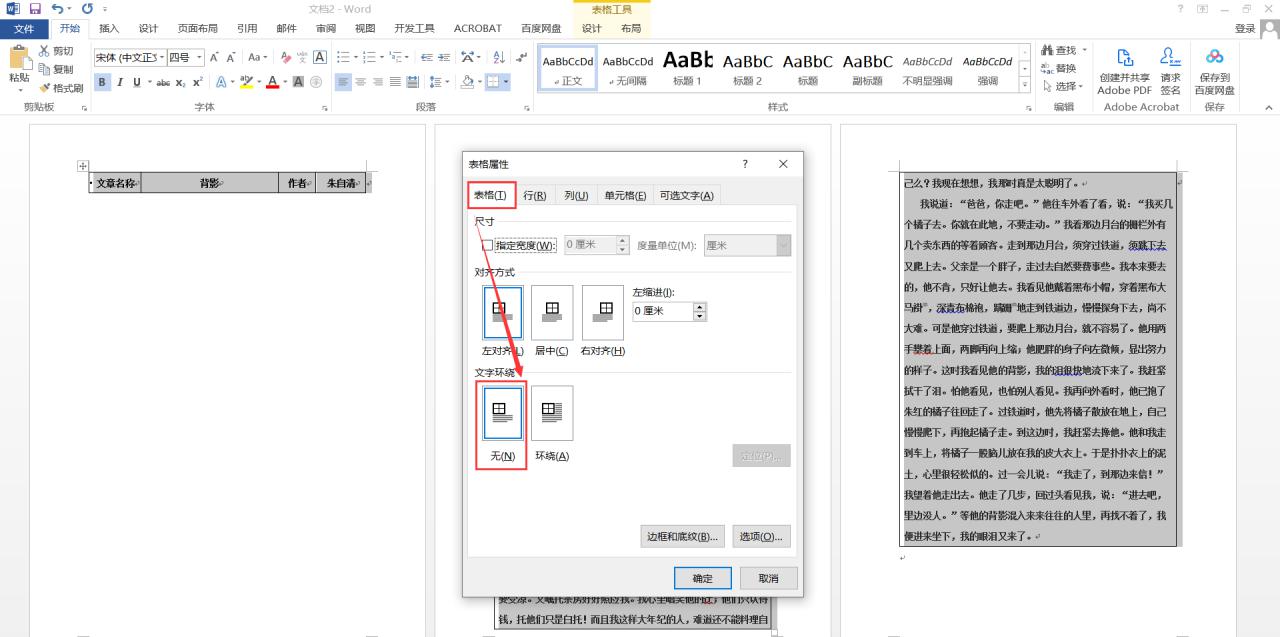Image resolution: width=1280 pixels, height=637 pixels.
Task: Click the Multilevel list icon
Action: coord(397,58)
